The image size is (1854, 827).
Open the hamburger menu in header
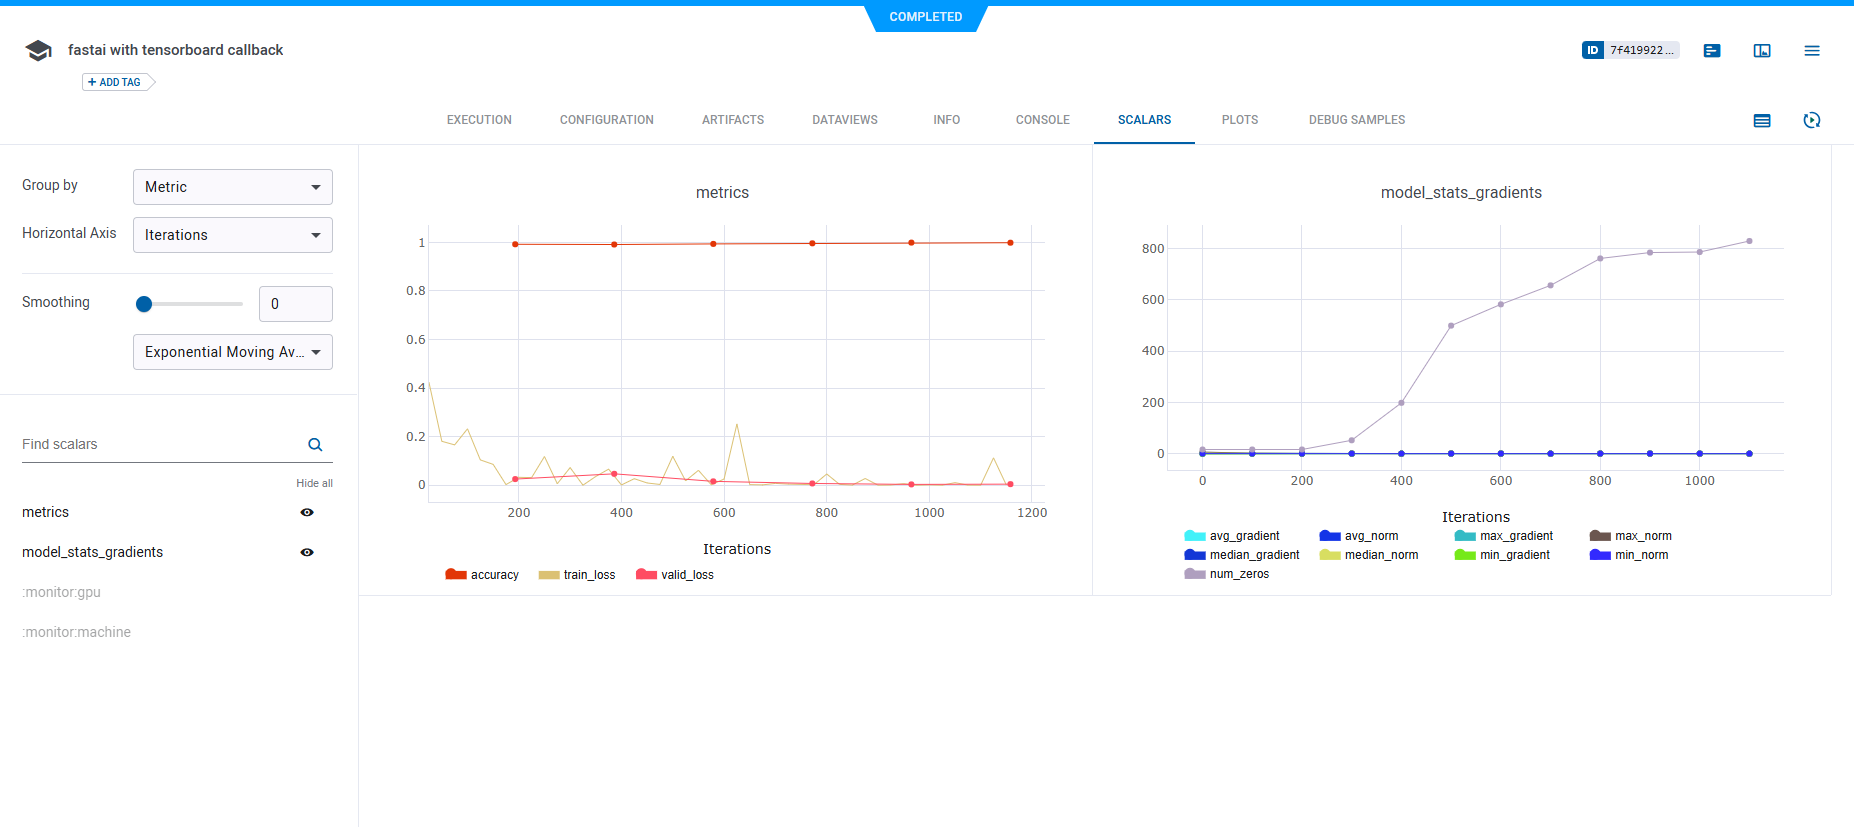pos(1811,51)
